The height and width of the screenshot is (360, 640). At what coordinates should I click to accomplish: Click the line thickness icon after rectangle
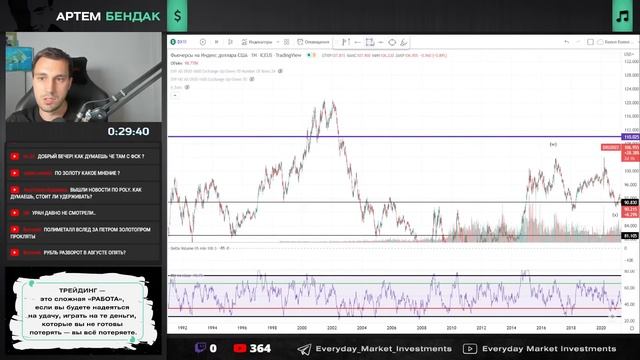(x=380, y=42)
